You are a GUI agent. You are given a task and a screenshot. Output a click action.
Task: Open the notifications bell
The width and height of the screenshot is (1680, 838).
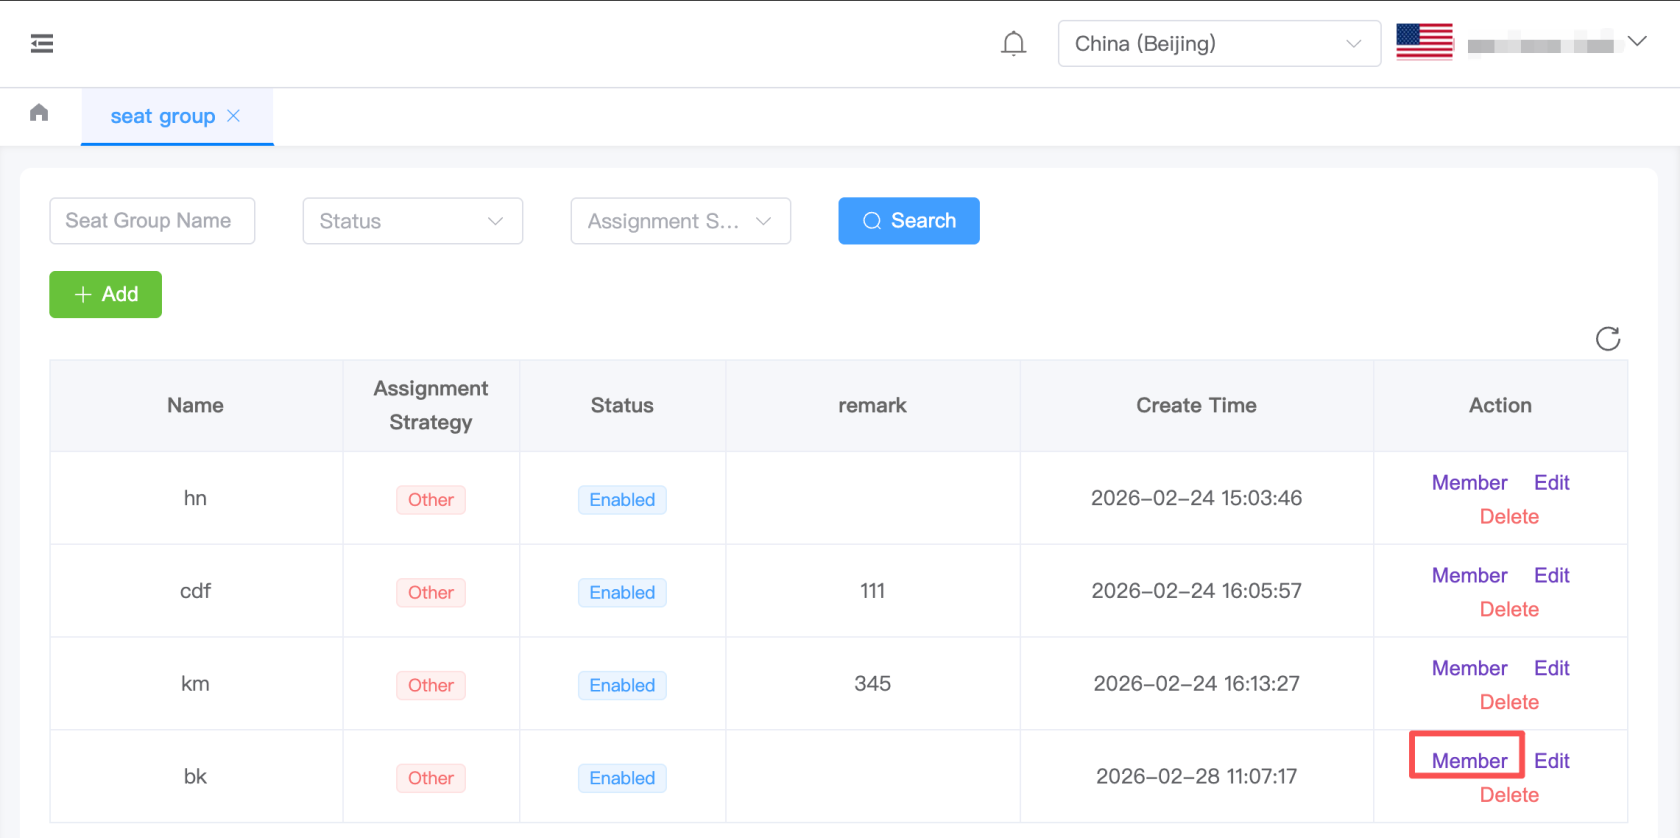[1014, 44]
